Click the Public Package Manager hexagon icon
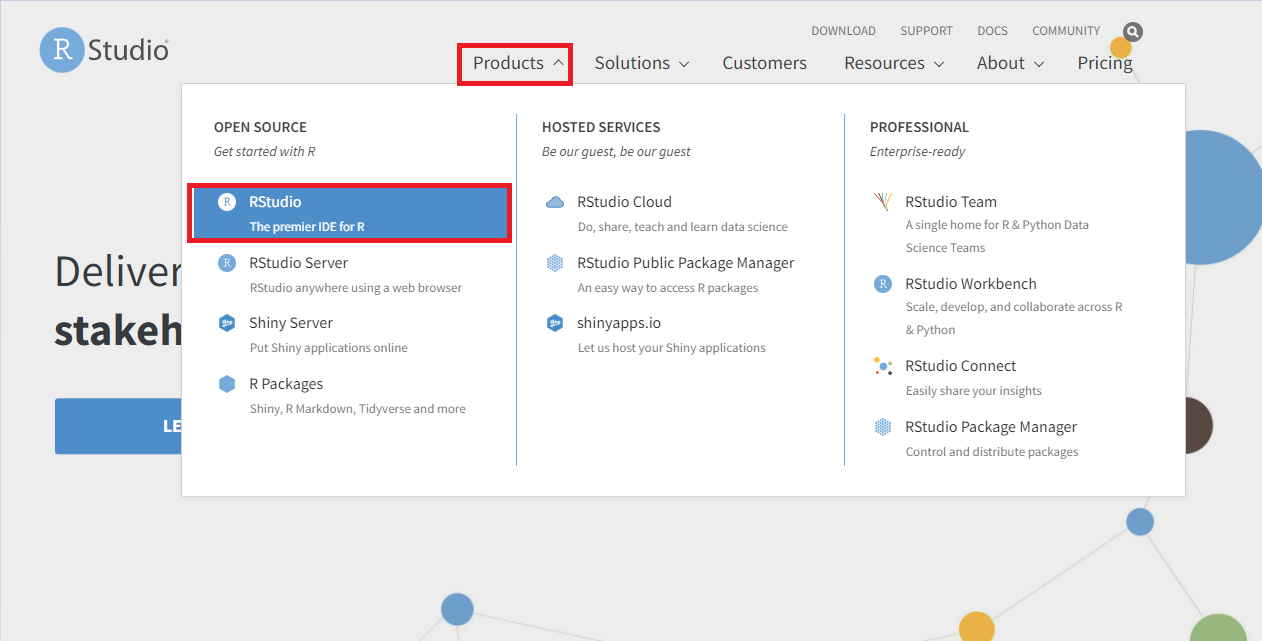This screenshot has width=1262, height=641. pyautogui.click(x=555, y=263)
